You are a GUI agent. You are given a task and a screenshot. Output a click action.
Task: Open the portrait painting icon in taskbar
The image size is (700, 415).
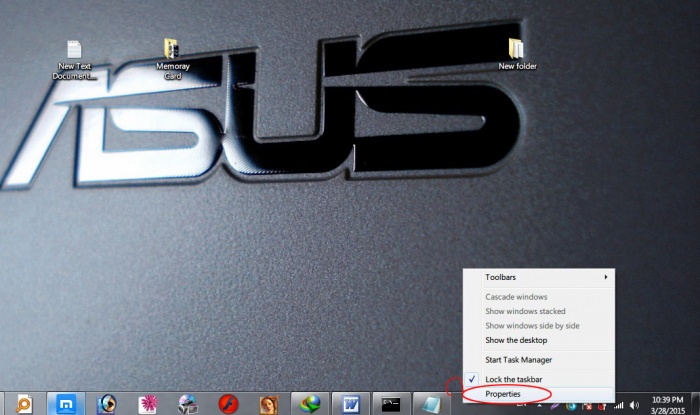269,405
